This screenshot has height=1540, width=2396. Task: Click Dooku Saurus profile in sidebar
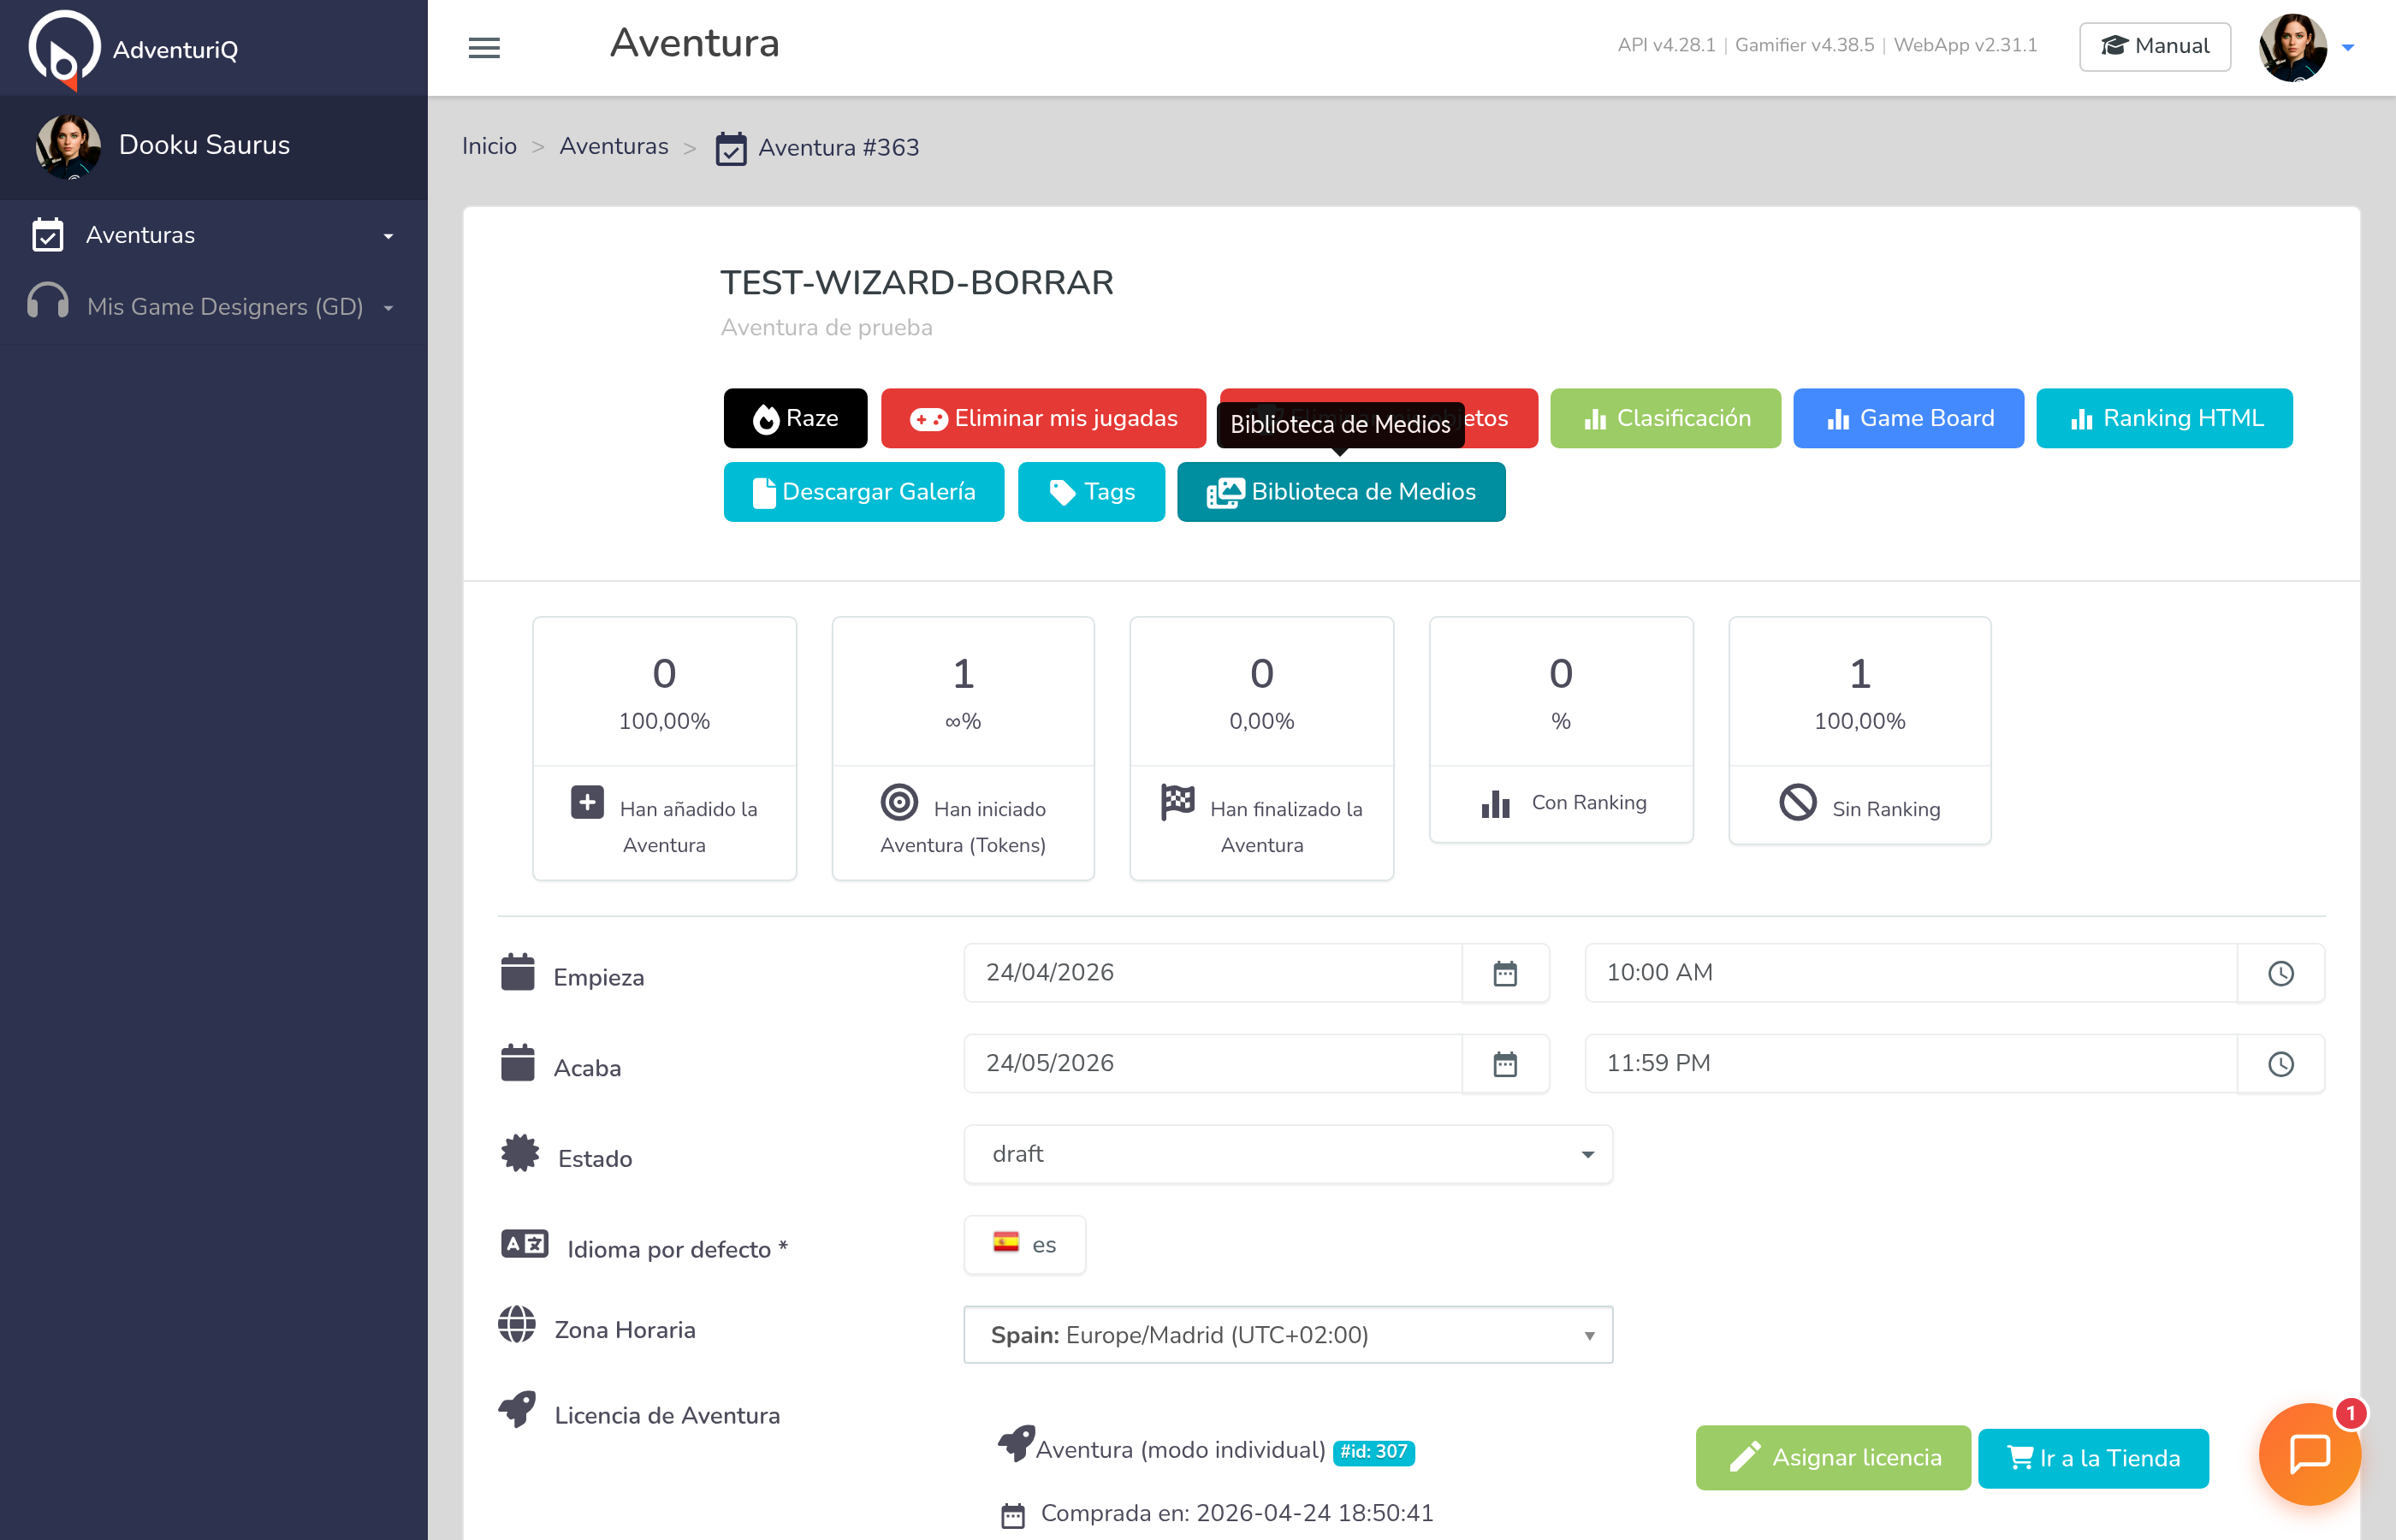pyautogui.click(x=214, y=146)
